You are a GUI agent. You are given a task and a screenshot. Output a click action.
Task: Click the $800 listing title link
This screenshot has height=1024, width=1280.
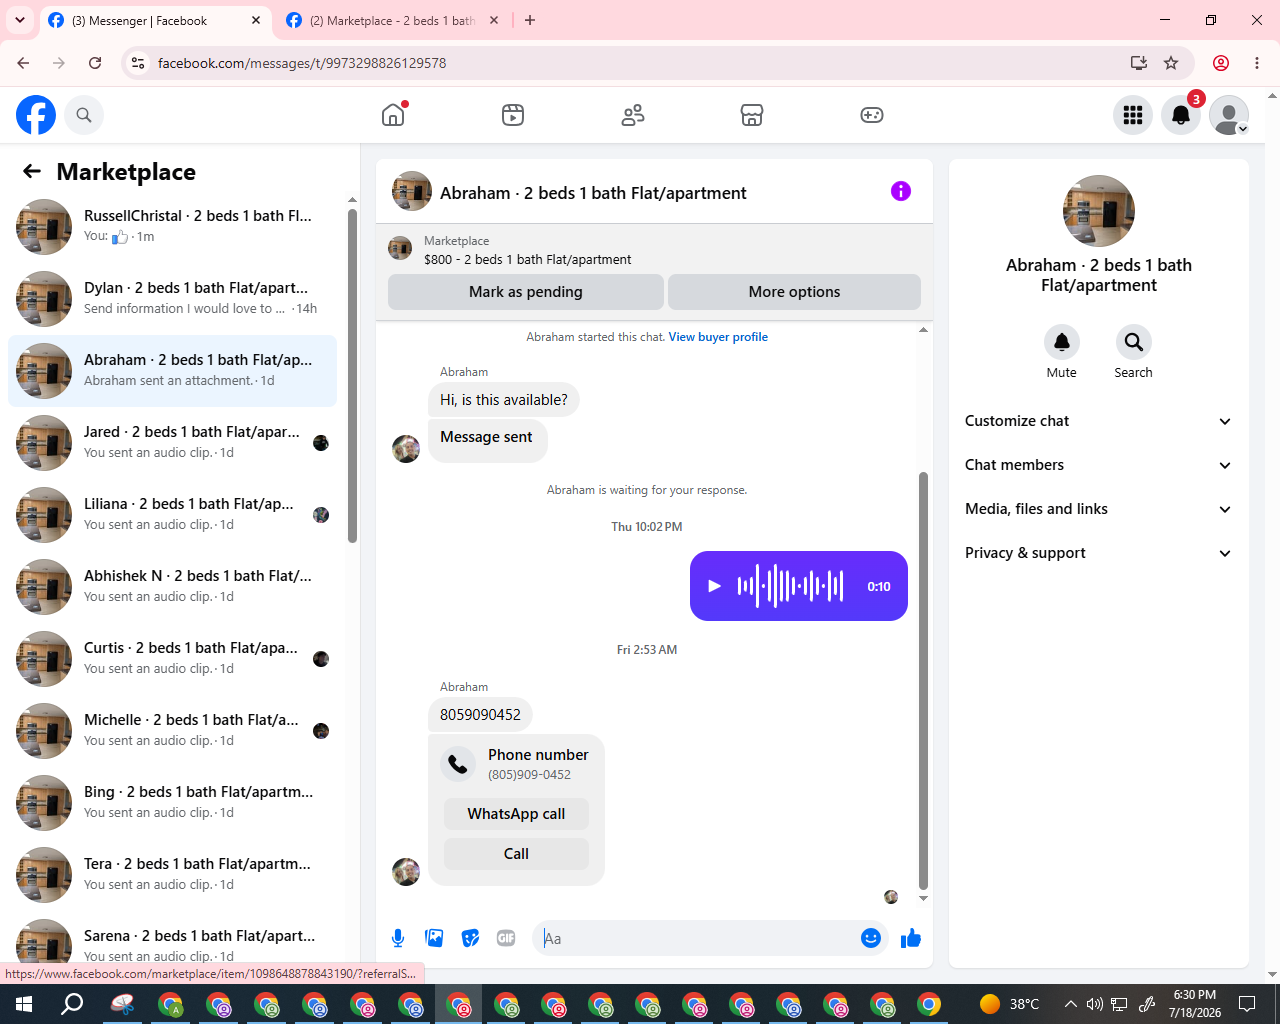tap(528, 260)
